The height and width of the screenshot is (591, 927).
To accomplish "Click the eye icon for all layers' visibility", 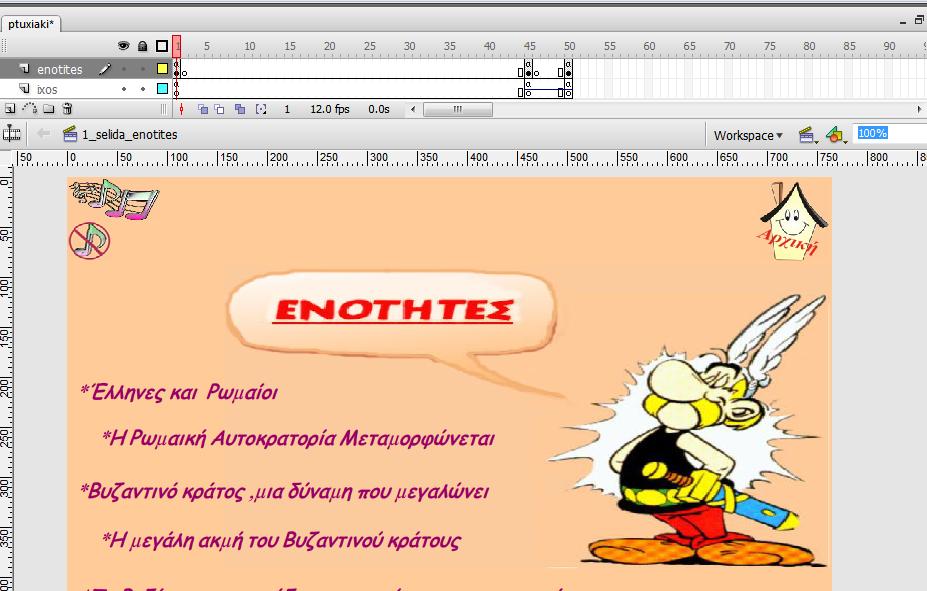I will tap(124, 46).
